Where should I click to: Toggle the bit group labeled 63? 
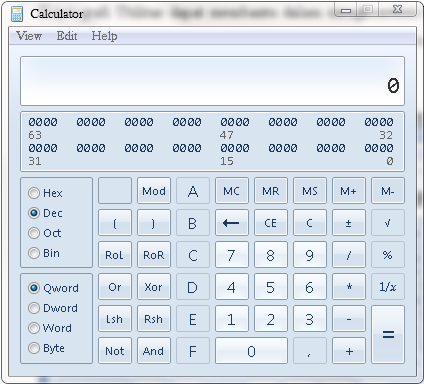click(x=43, y=122)
